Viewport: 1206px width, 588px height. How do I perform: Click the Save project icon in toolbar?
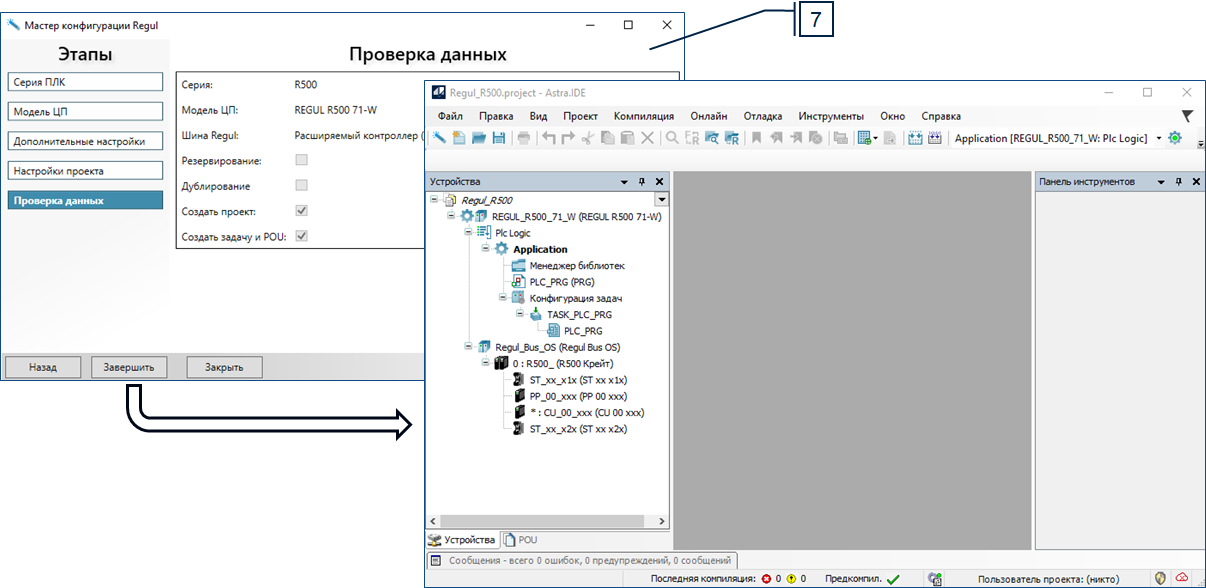[x=498, y=138]
